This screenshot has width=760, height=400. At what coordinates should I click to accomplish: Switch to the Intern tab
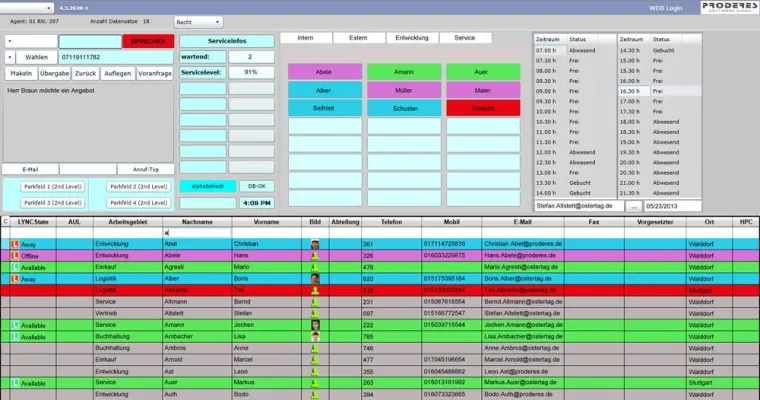[305, 38]
